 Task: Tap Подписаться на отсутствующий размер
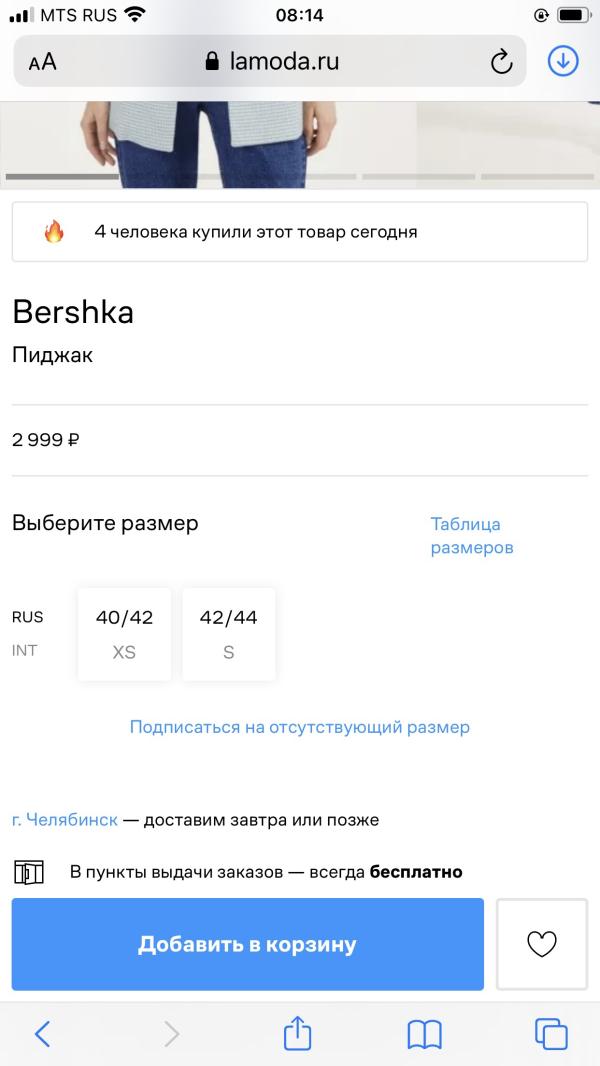[x=299, y=727]
